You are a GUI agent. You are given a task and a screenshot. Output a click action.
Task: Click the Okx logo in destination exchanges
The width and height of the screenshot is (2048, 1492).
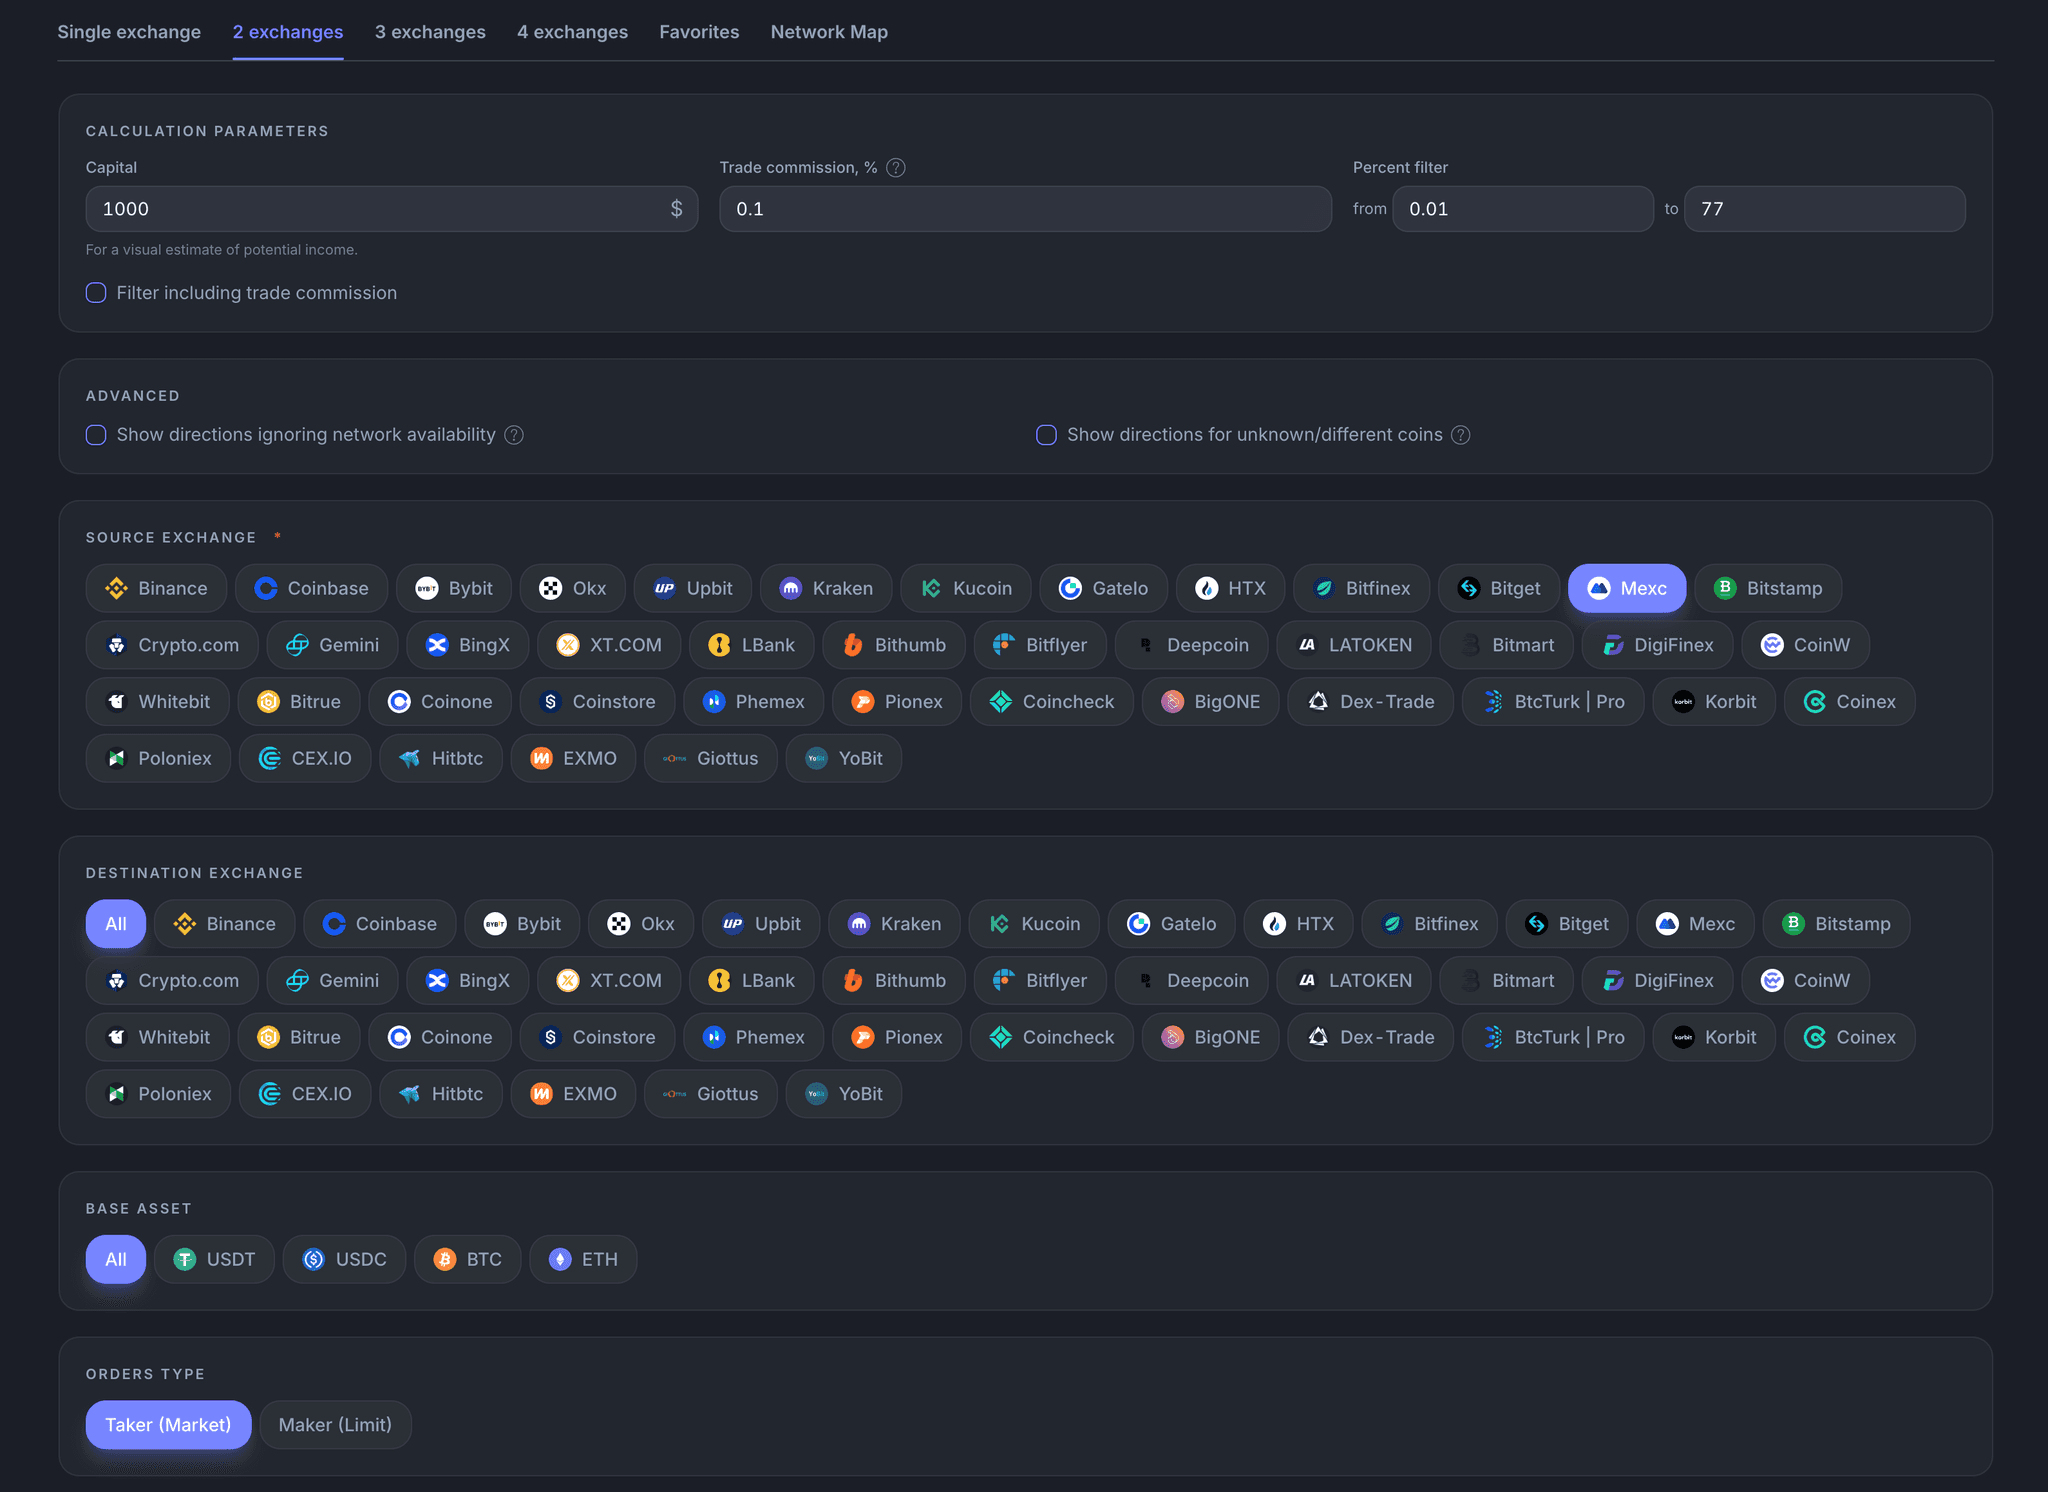619,924
